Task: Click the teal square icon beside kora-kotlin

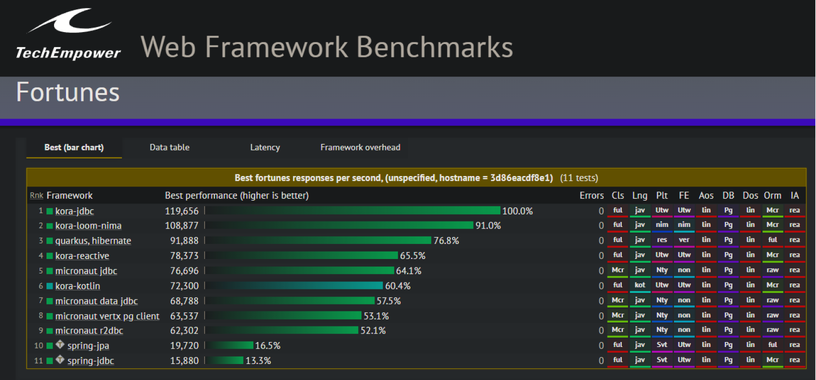Action: point(50,286)
